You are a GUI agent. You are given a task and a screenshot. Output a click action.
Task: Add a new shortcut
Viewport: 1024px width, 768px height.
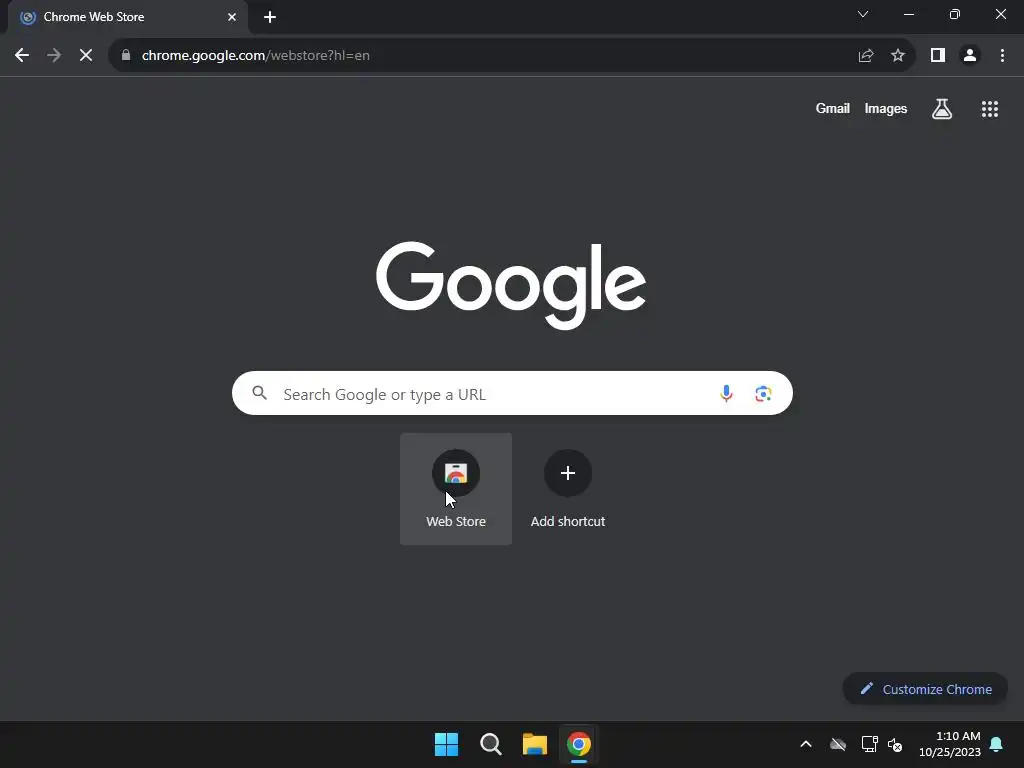(x=568, y=488)
